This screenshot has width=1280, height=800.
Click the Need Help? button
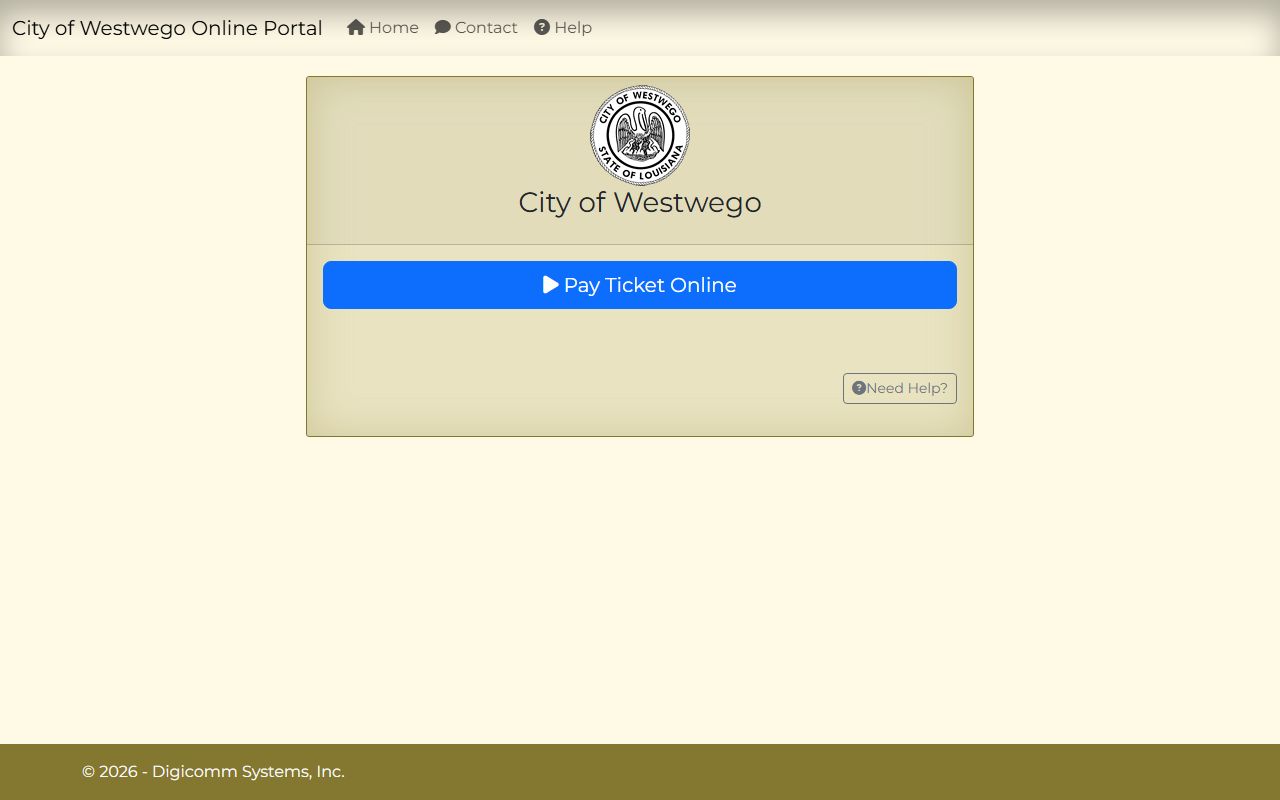(900, 388)
